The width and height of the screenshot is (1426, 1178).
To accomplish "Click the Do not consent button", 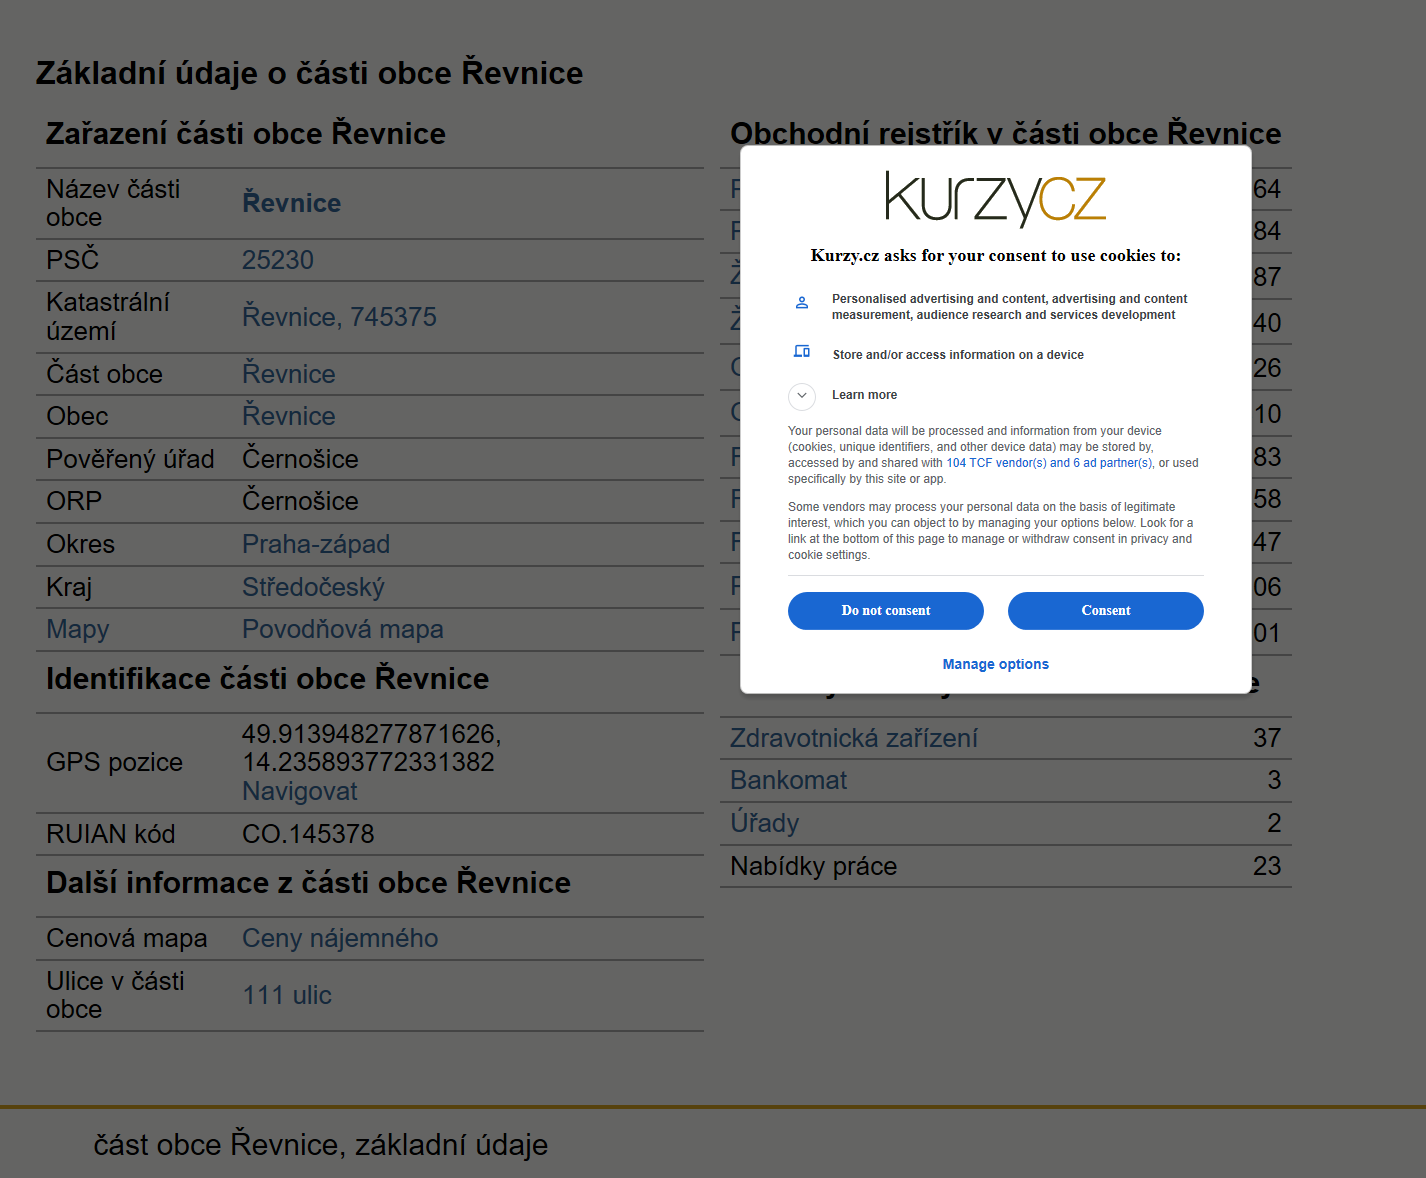I will click(885, 611).
